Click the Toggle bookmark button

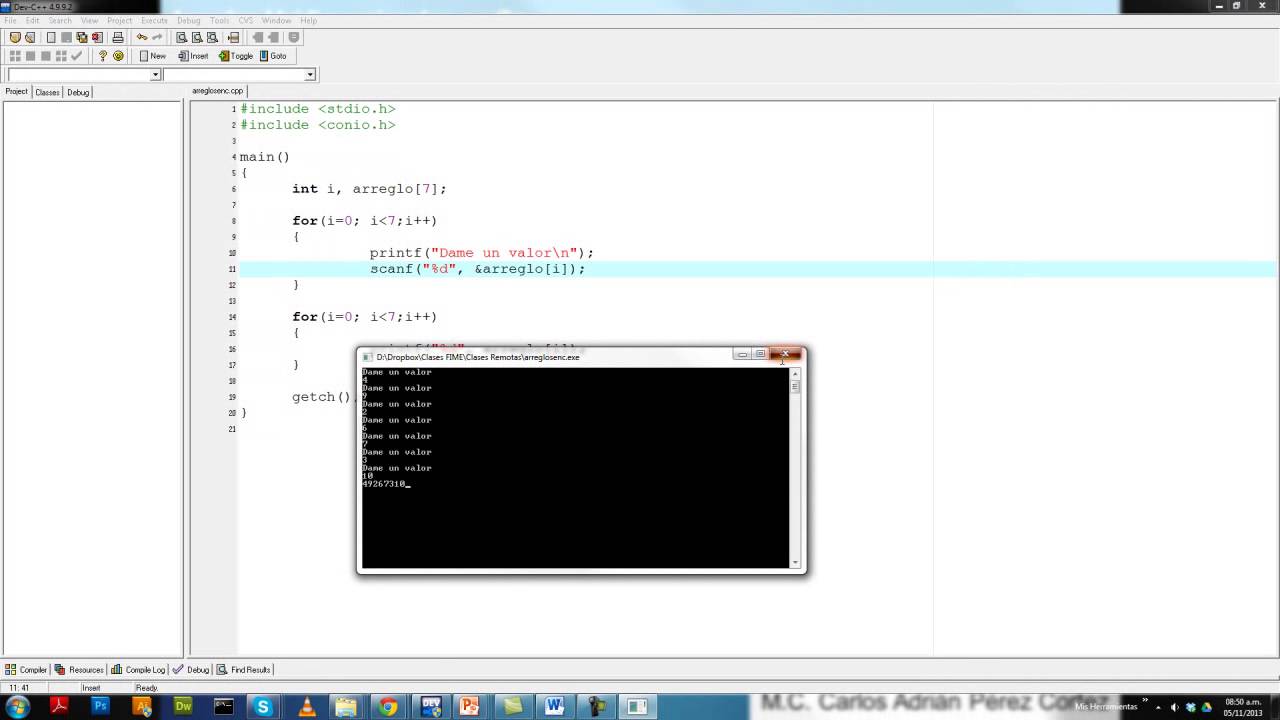click(x=236, y=56)
